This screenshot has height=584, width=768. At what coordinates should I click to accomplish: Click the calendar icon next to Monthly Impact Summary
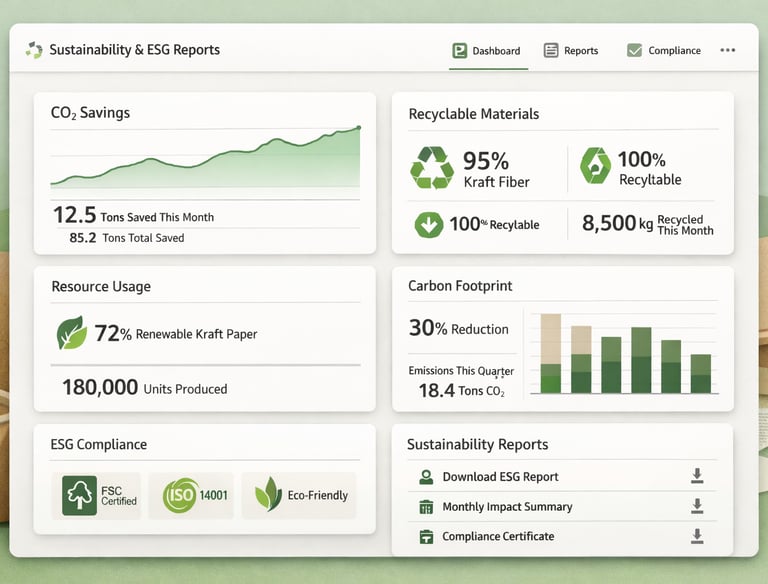coord(426,507)
